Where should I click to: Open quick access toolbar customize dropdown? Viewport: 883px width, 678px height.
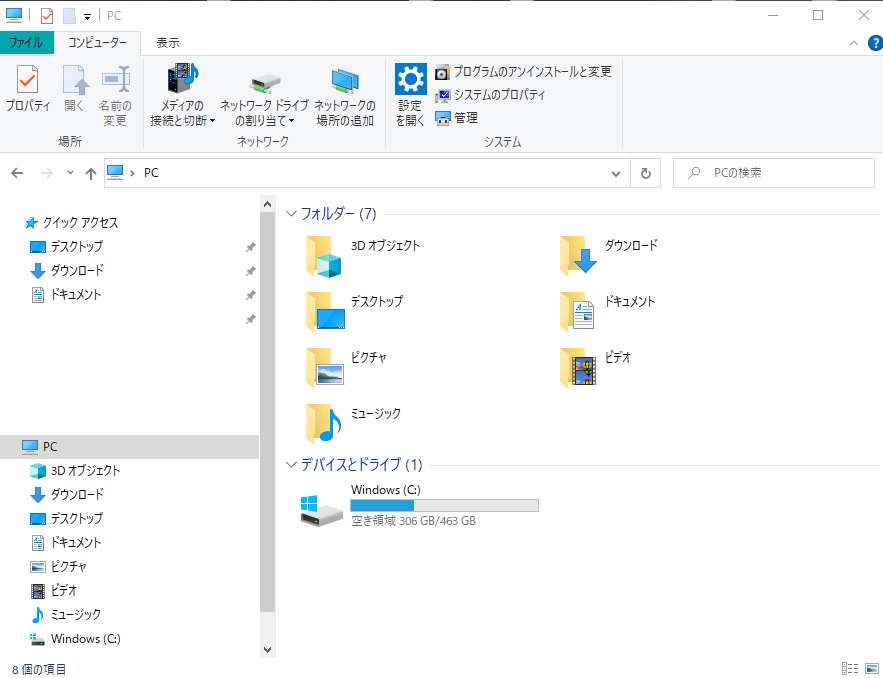pos(87,16)
